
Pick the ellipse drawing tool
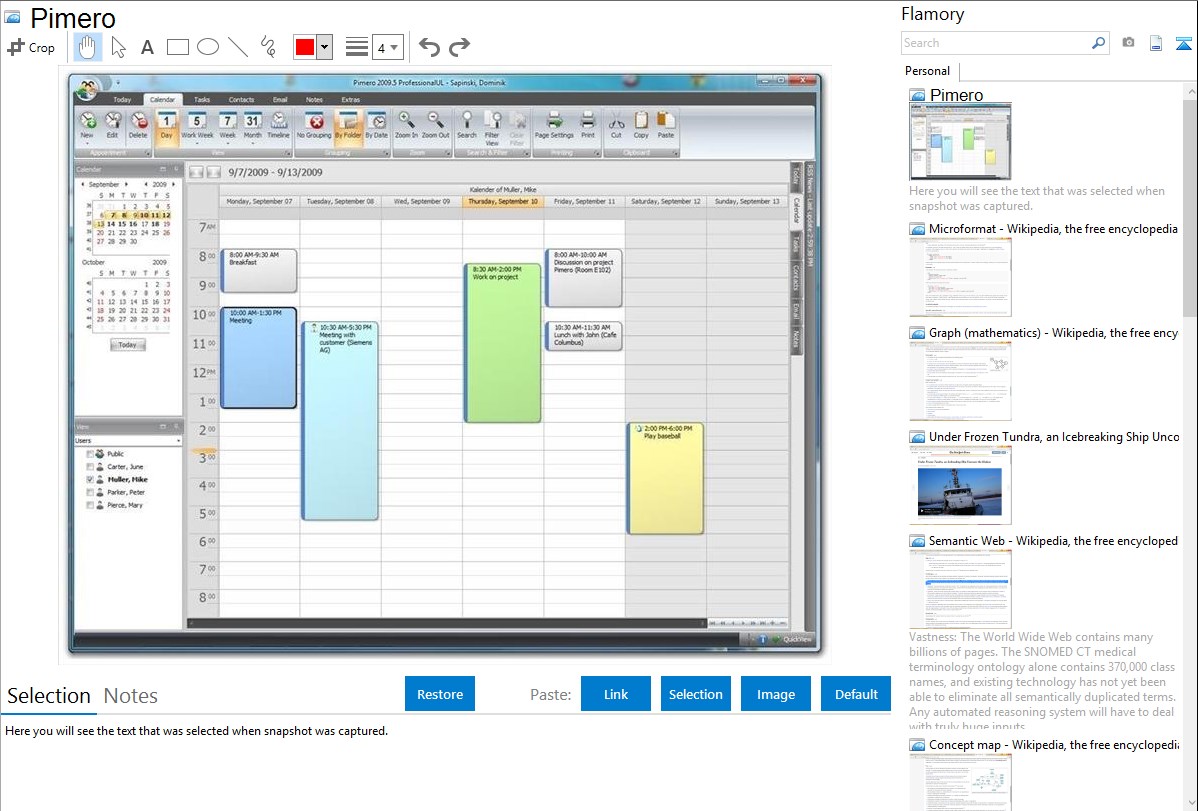(x=208, y=47)
